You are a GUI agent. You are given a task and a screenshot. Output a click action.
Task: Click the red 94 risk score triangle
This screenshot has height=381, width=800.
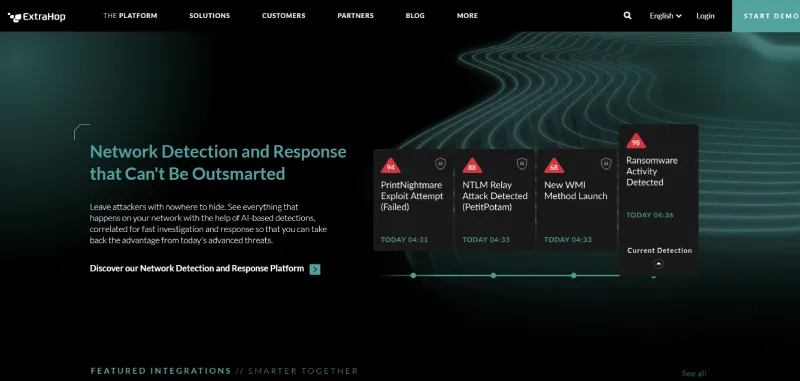click(390, 165)
